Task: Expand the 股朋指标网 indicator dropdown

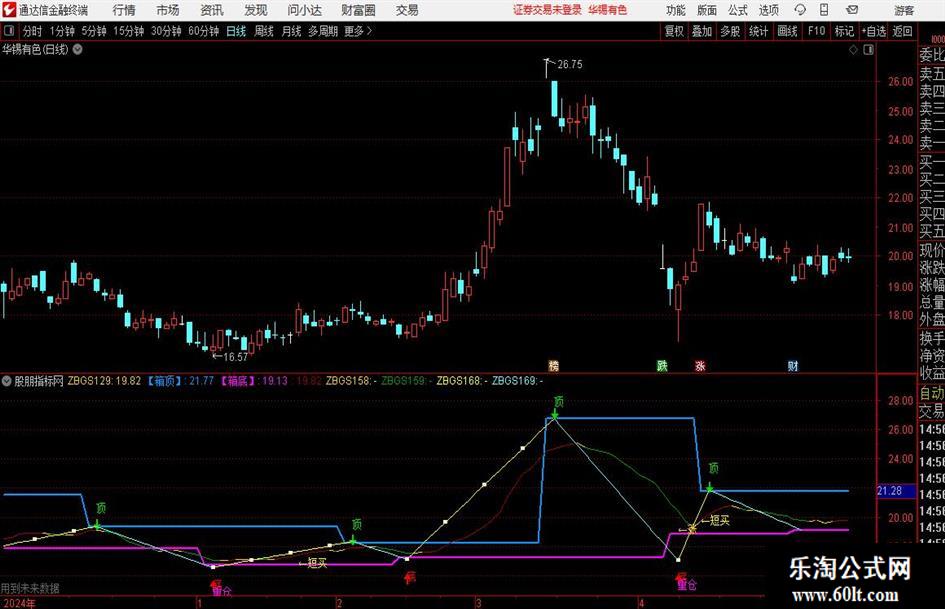Action: (x=7, y=380)
